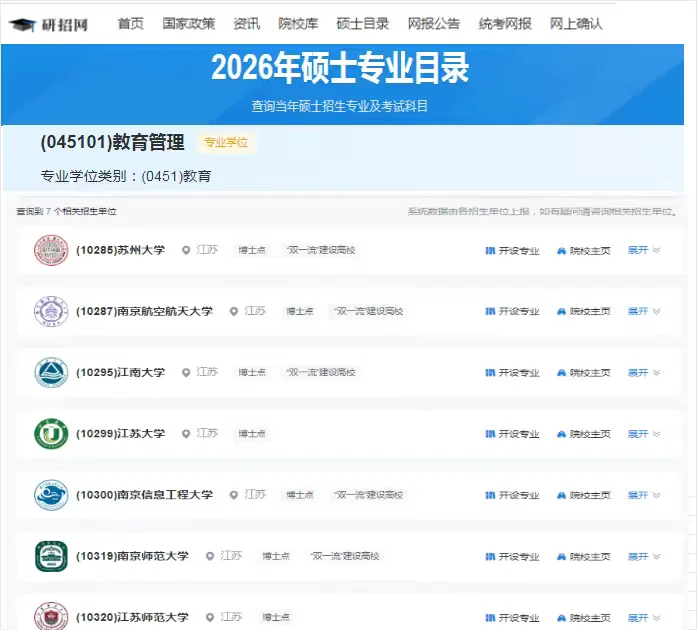Open the 首页 menu item
The width and height of the screenshot is (697, 630).
tap(131, 24)
